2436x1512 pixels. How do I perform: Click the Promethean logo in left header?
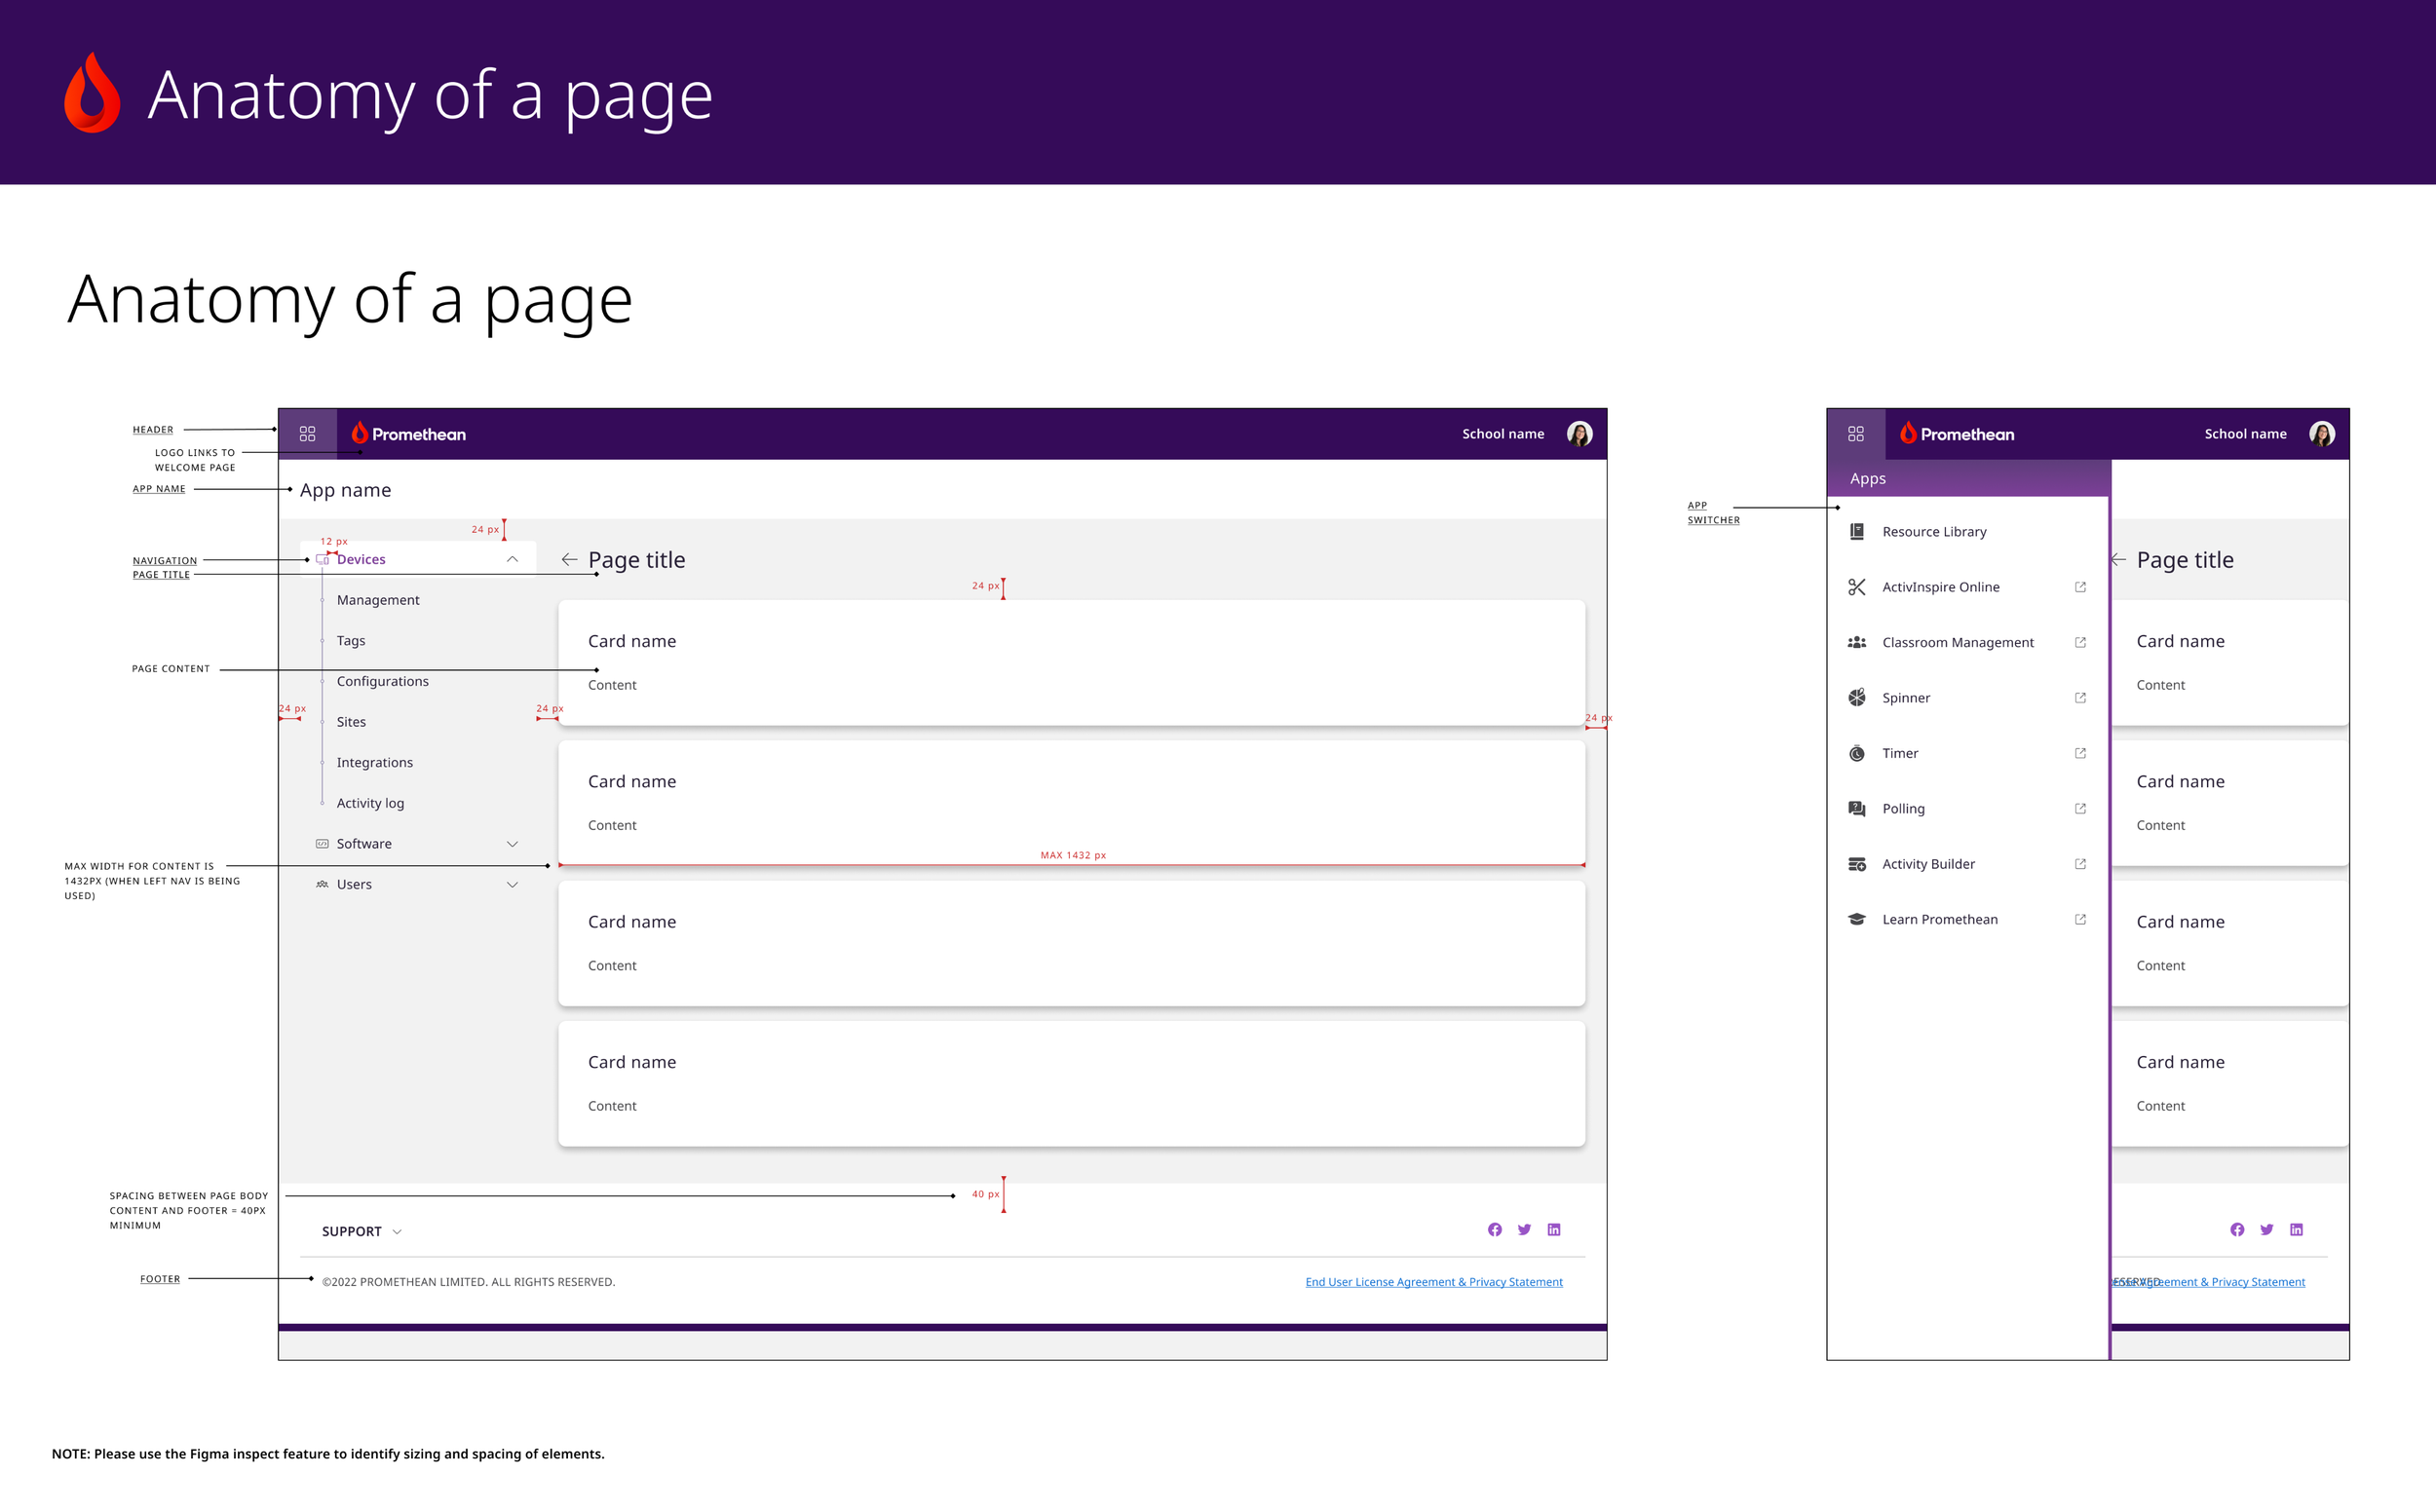pyautogui.click(x=409, y=434)
